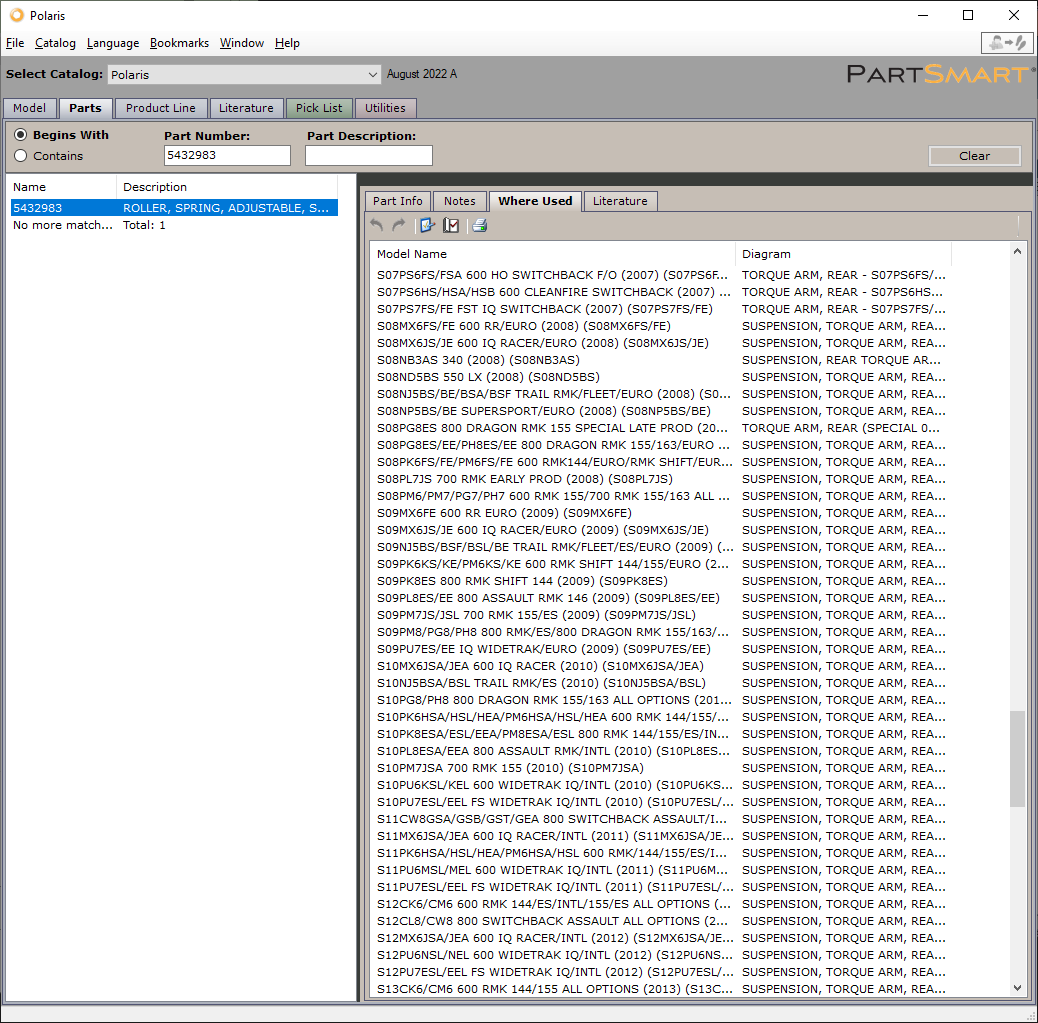
Task: Click the Diagram column header
Action: (x=843, y=254)
